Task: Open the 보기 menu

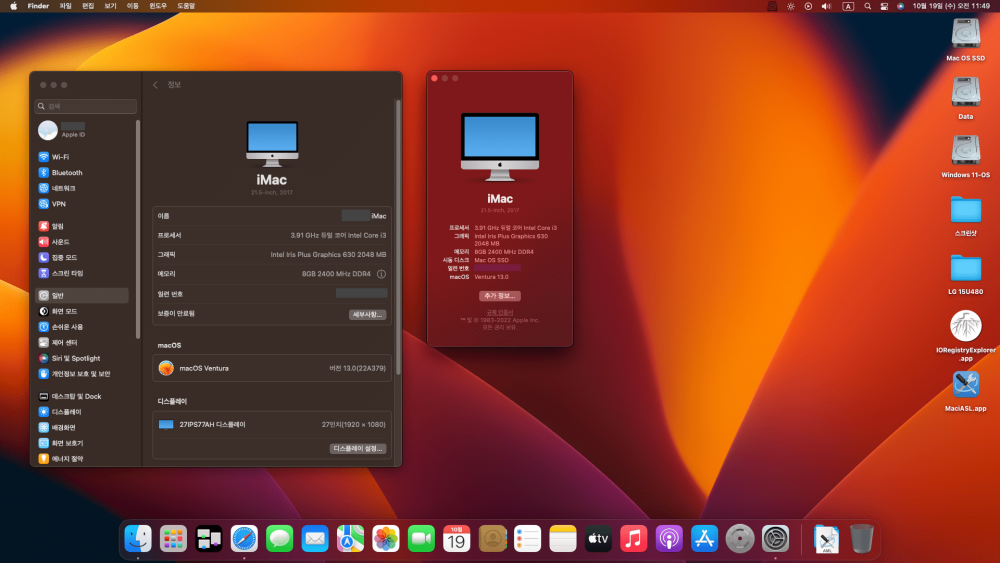Action: (x=110, y=6)
